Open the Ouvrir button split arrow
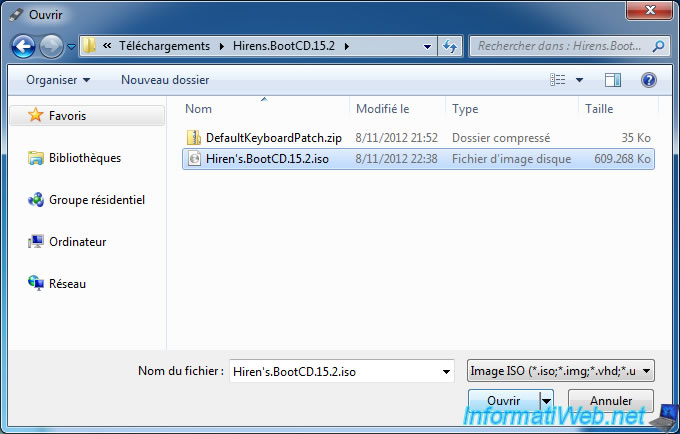 (x=546, y=401)
